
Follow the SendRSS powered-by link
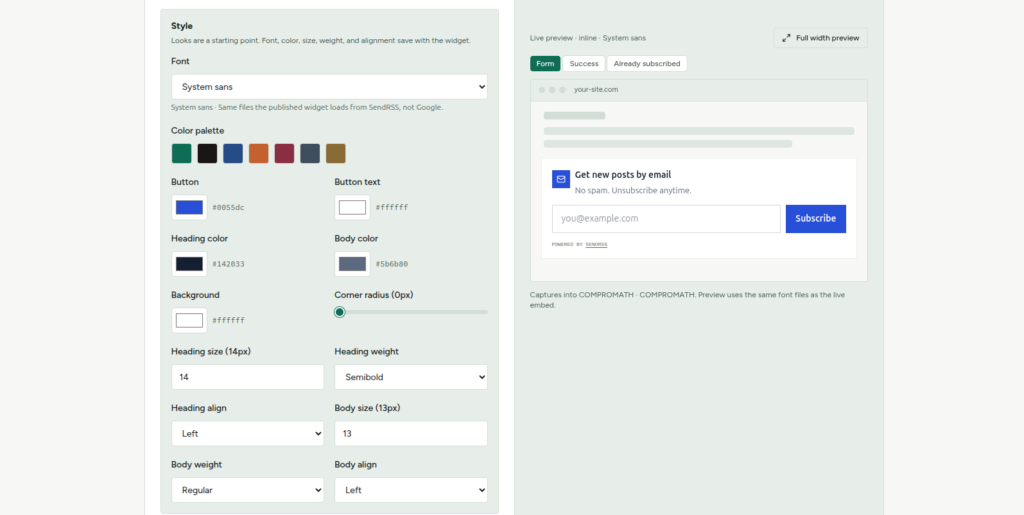pyautogui.click(x=596, y=244)
